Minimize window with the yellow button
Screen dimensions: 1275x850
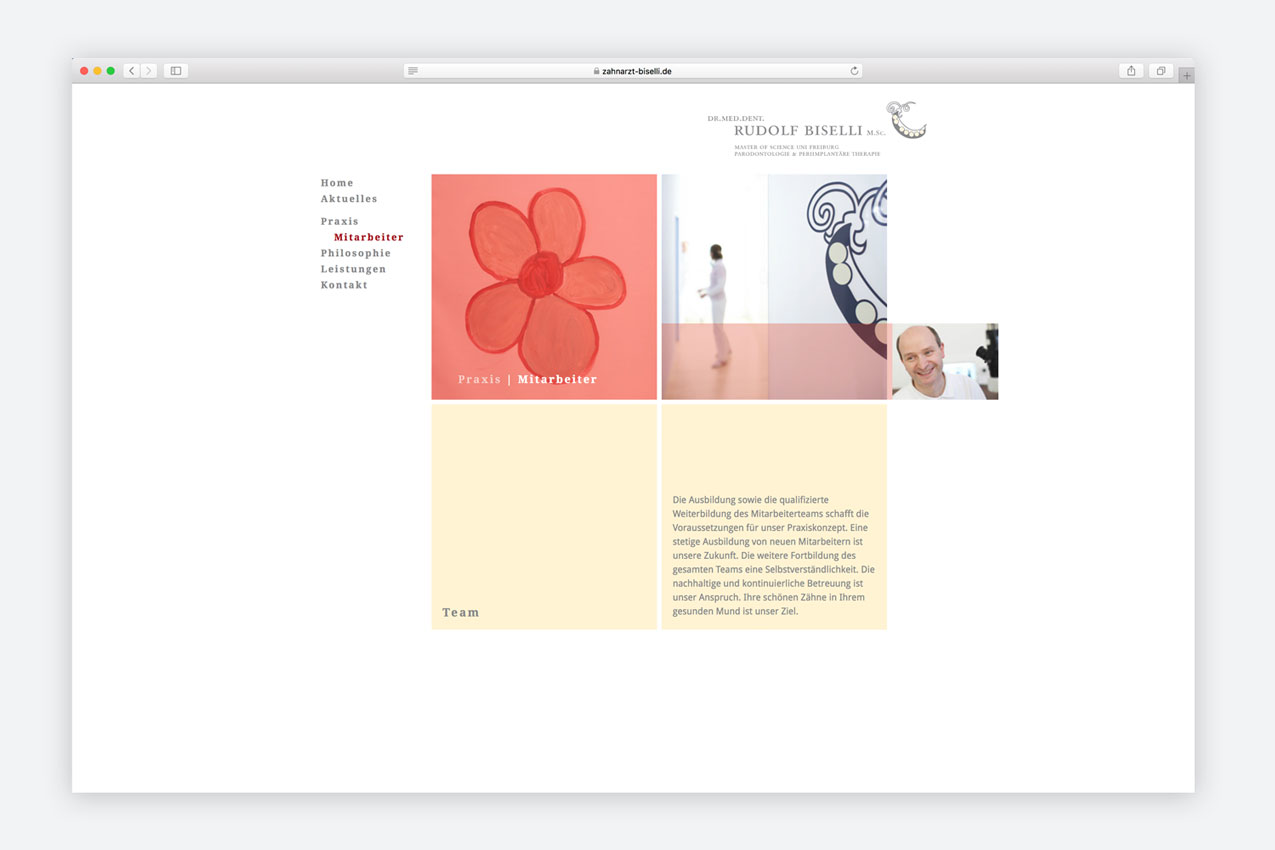tap(97, 71)
